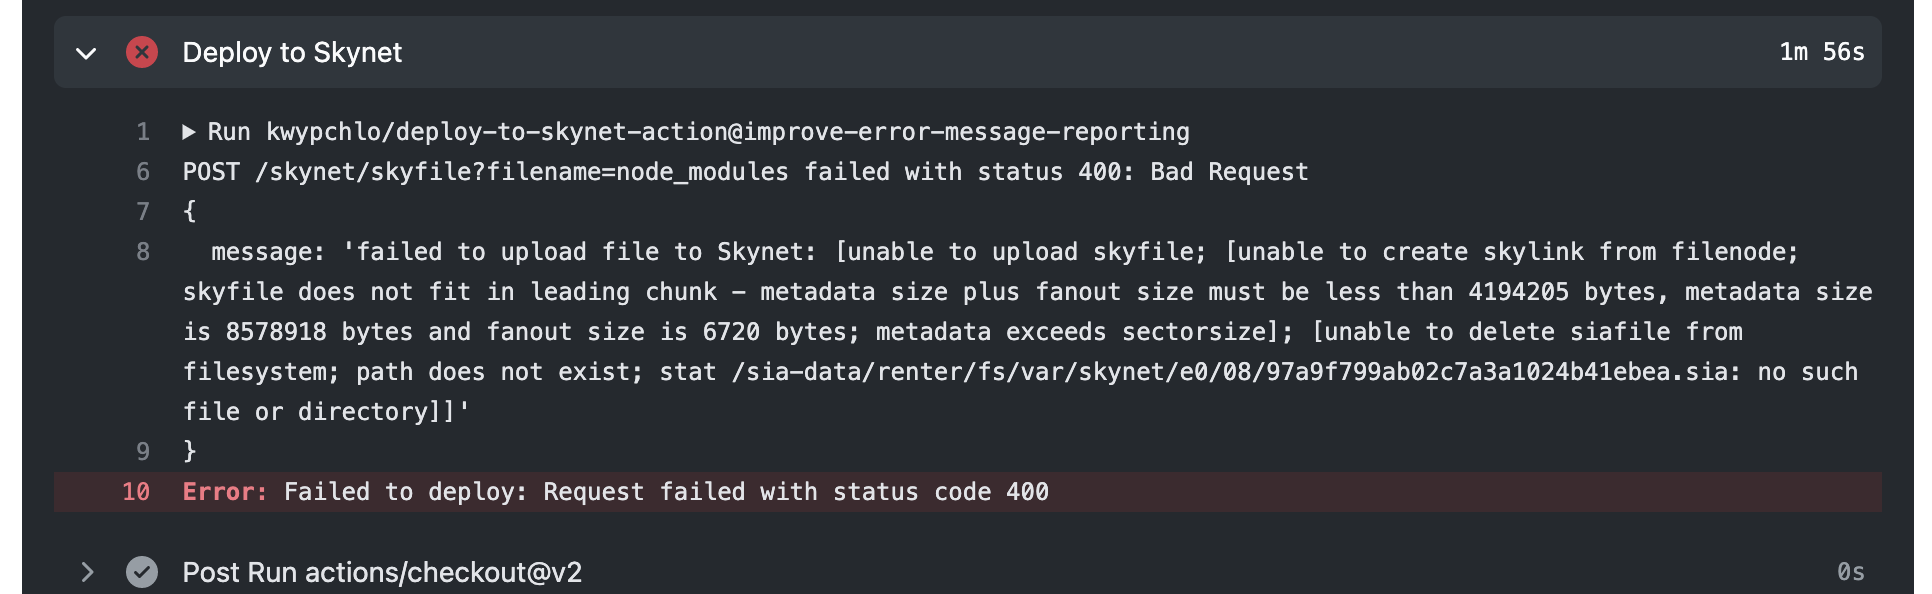This screenshot has height=594, width=1932.
Task: Click the red failure icon beside Deploy to Skynet
Action: [141, 52]
